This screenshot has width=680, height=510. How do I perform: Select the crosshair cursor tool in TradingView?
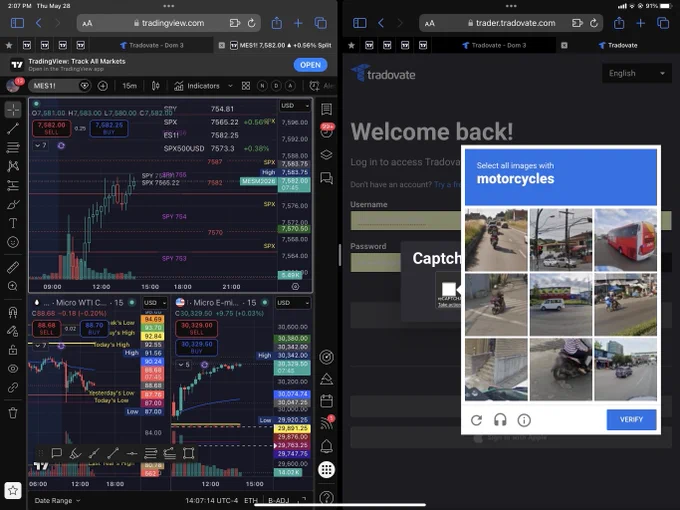click(13, 110)
